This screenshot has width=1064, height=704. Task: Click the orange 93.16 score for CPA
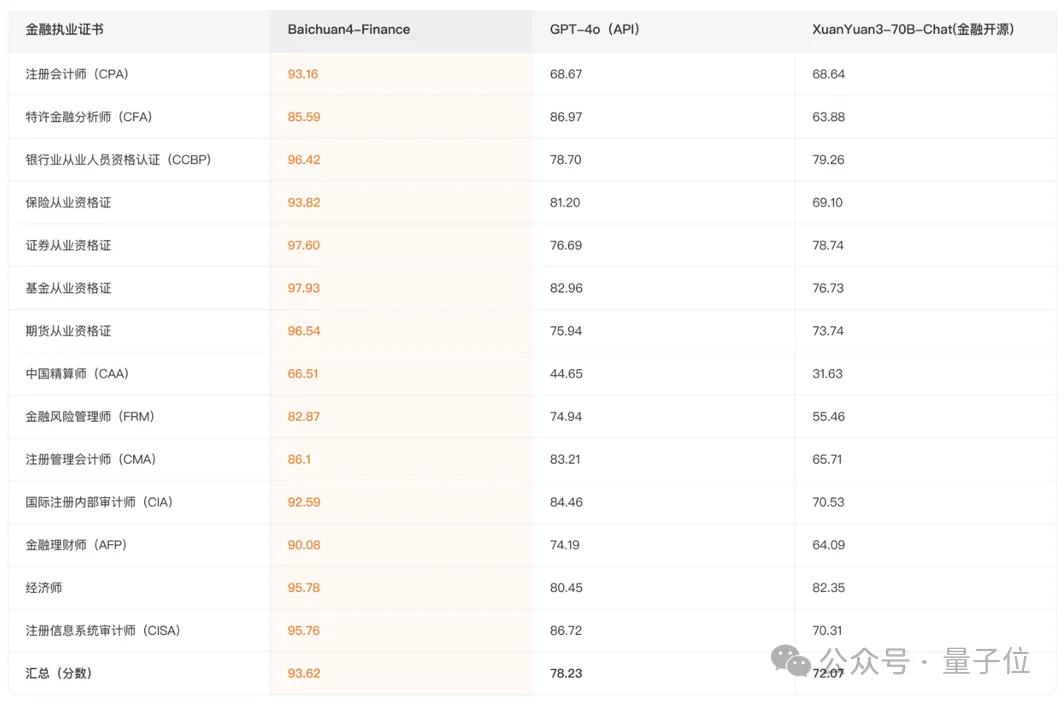pyautogui.click(x=303, y=74)
